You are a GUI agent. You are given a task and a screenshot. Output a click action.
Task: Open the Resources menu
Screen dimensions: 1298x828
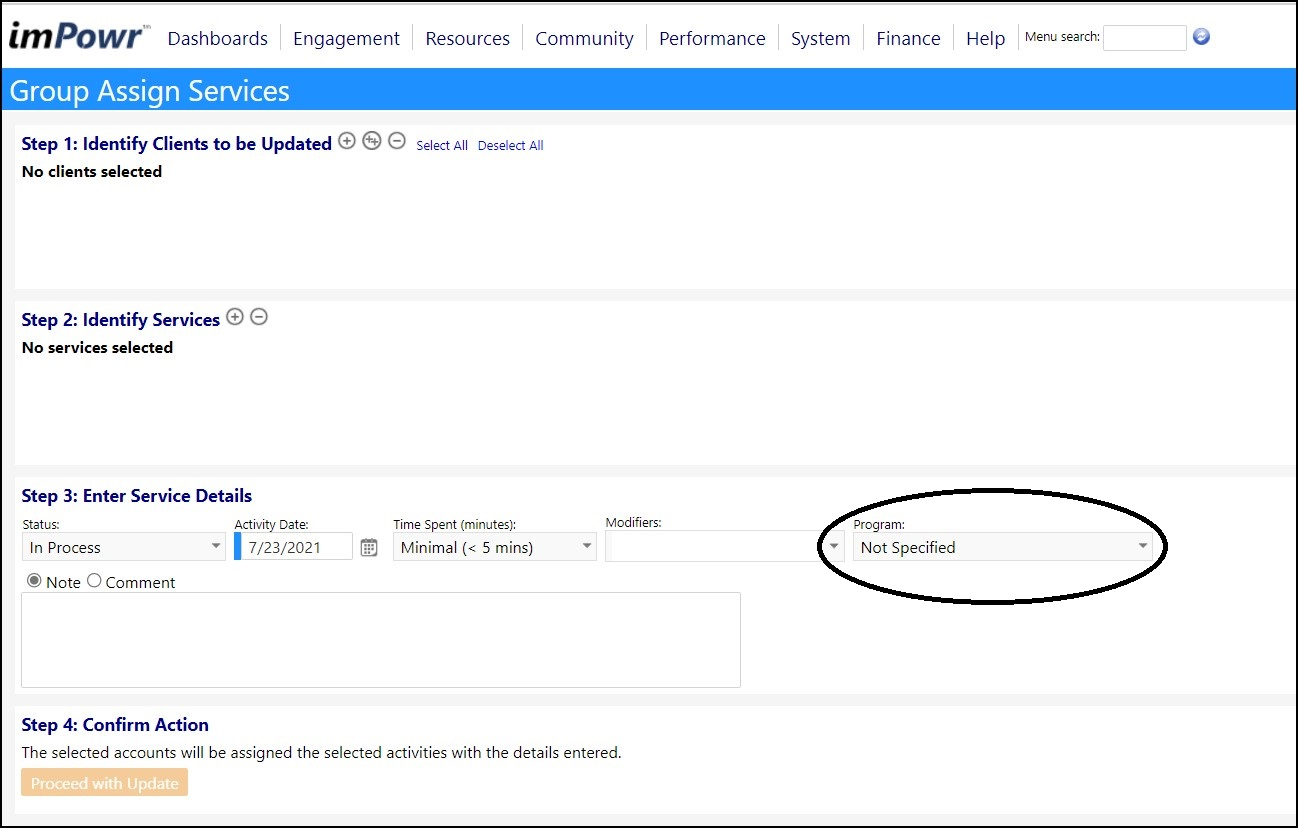click(467, 38)
